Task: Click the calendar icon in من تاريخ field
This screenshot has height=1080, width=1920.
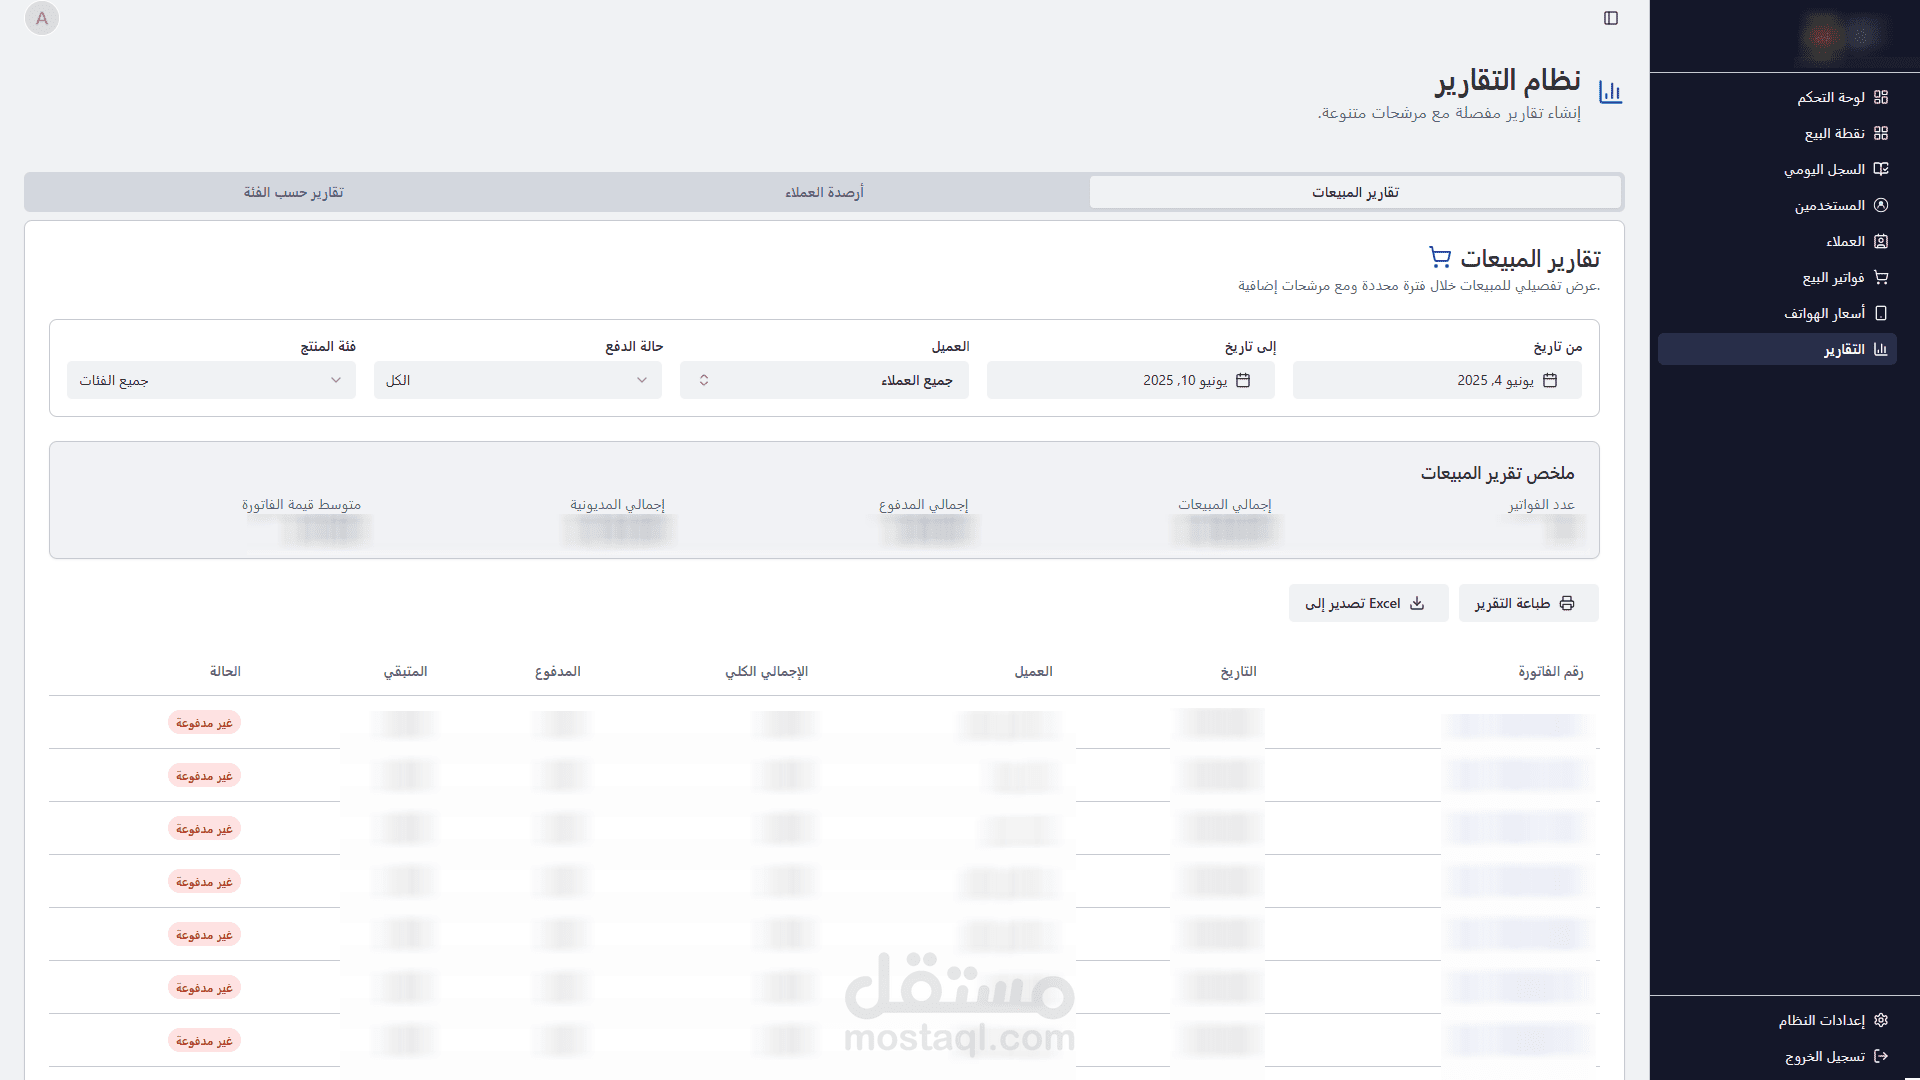Action: pyautogui.click(x=1550, y=380)
